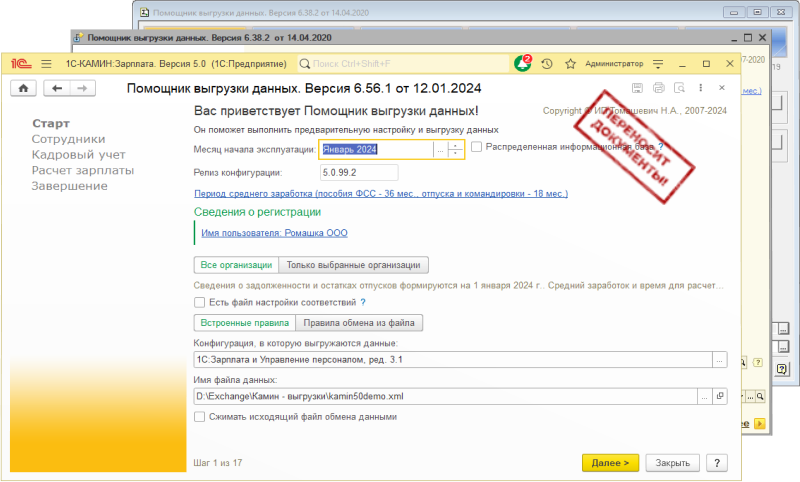Open the 1C main menu hamburger icon
Screen dimensions: 800x482
coord(46,64)
